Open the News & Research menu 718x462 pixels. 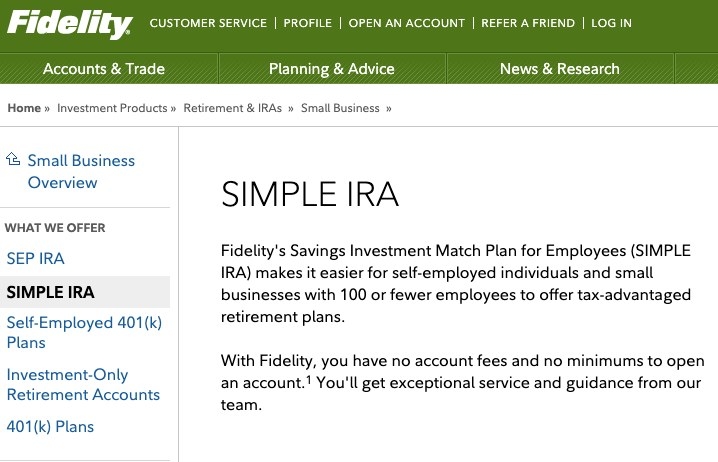coord(560,69)
